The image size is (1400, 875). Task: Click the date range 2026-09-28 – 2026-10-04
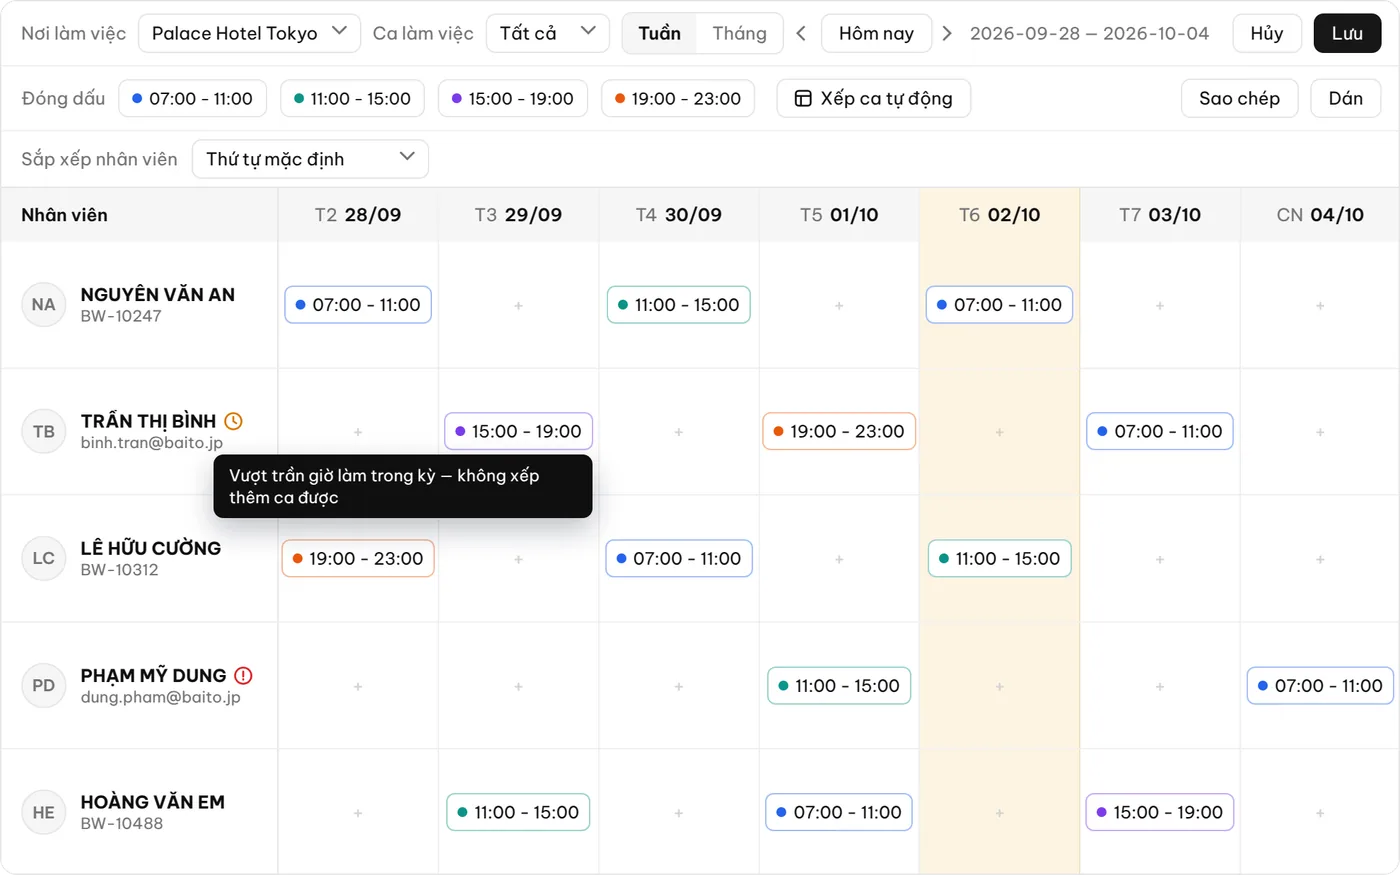[x=1089, y=33]
